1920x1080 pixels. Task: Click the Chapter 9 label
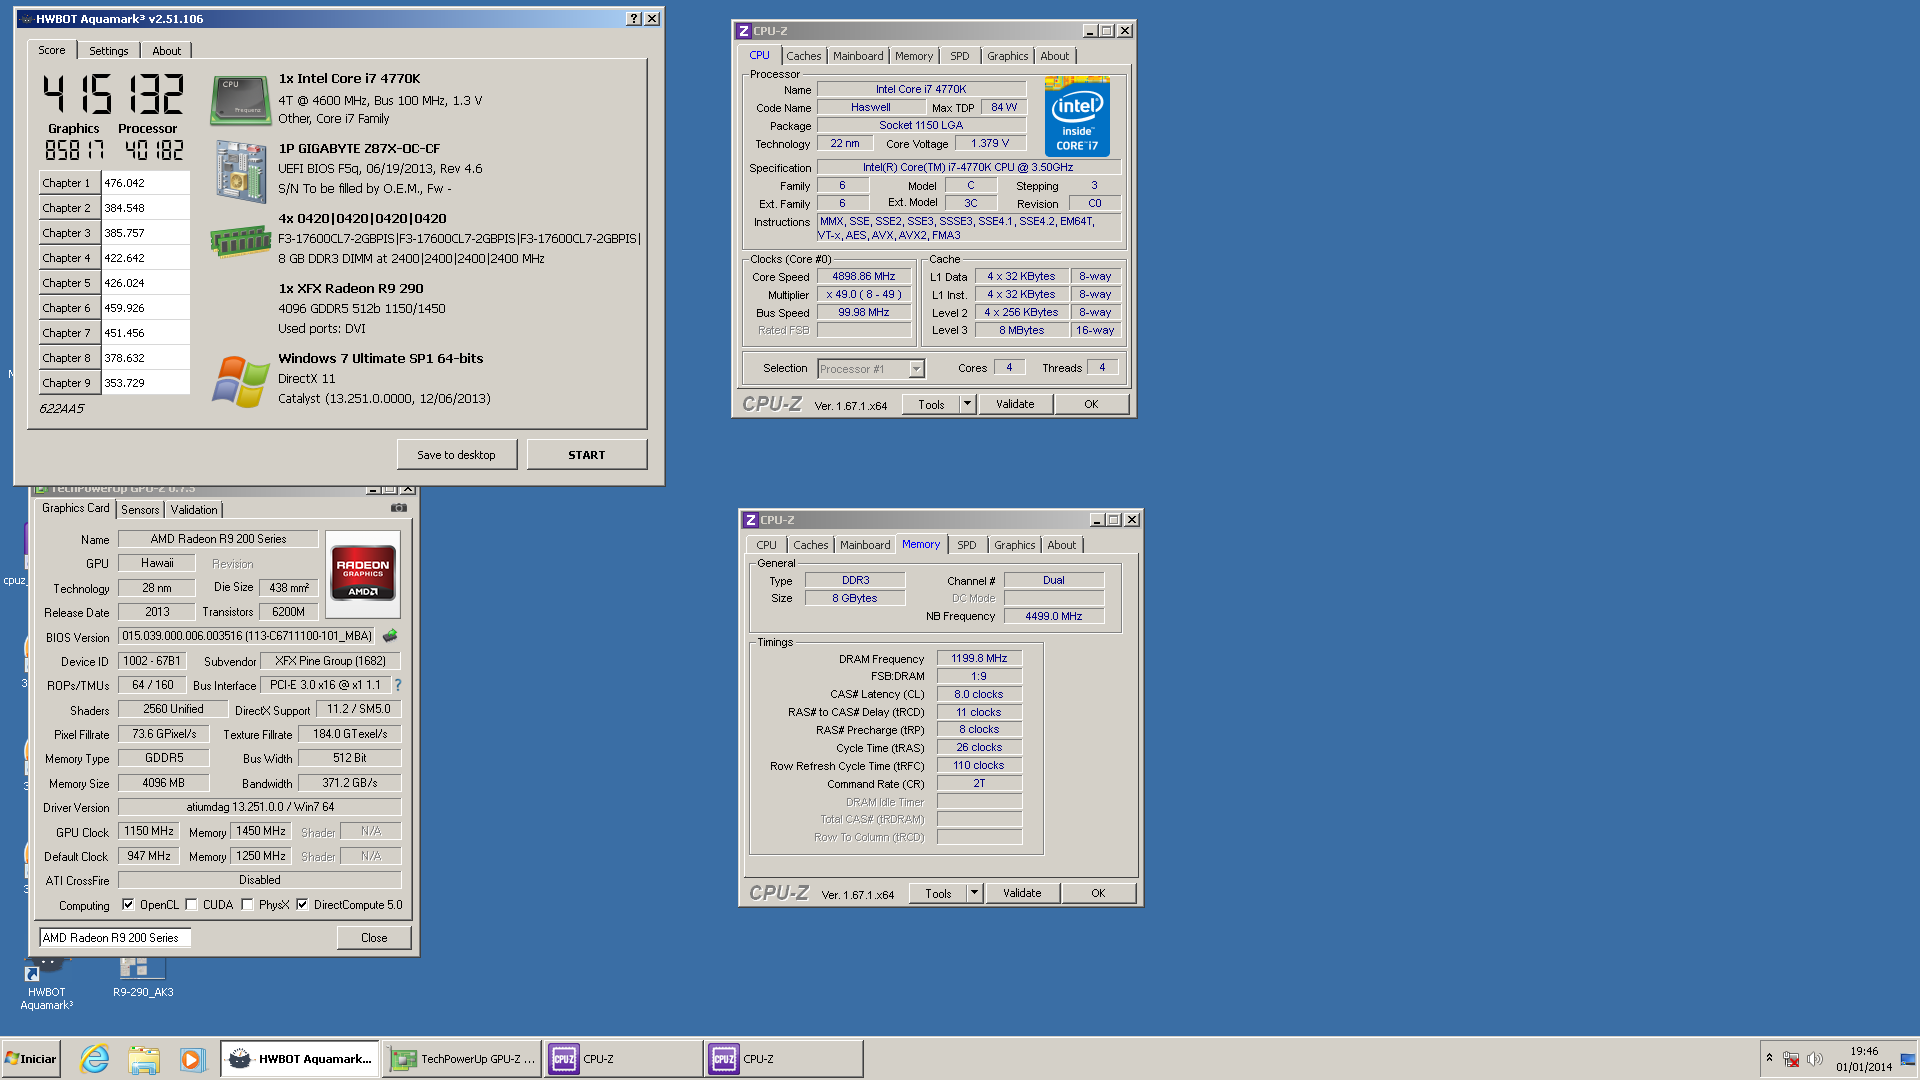[x=68, y=383]
